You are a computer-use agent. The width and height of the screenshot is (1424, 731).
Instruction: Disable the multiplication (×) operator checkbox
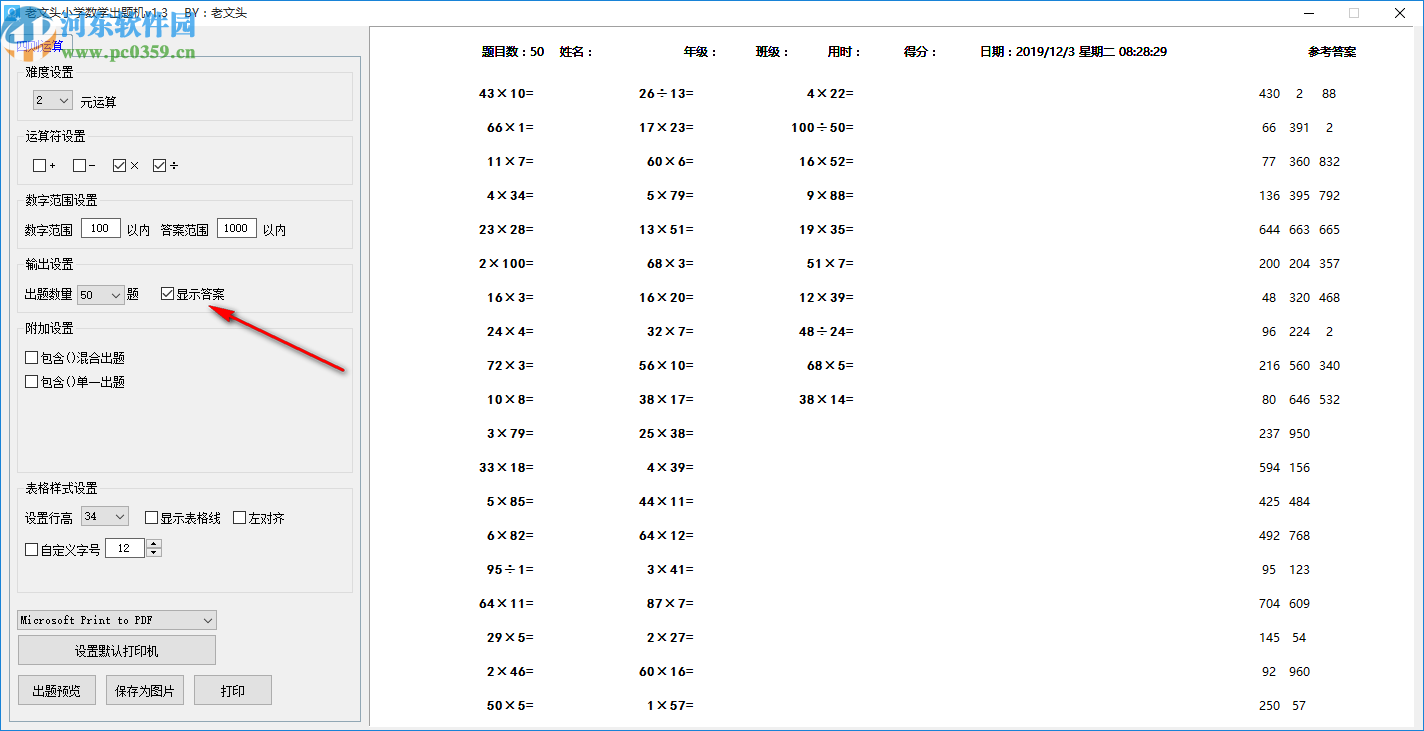[x=120, y=165]
